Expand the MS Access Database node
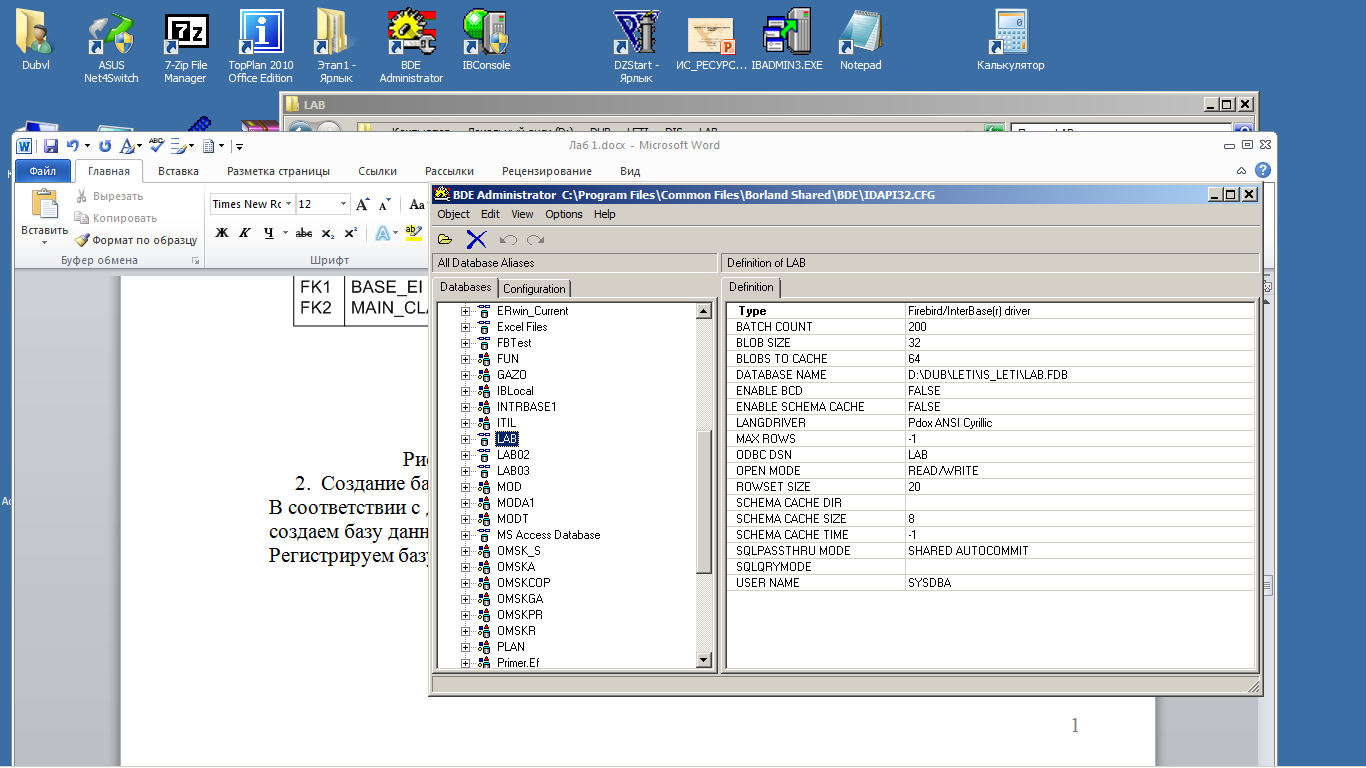1366x768 pixels. point(465,535)
